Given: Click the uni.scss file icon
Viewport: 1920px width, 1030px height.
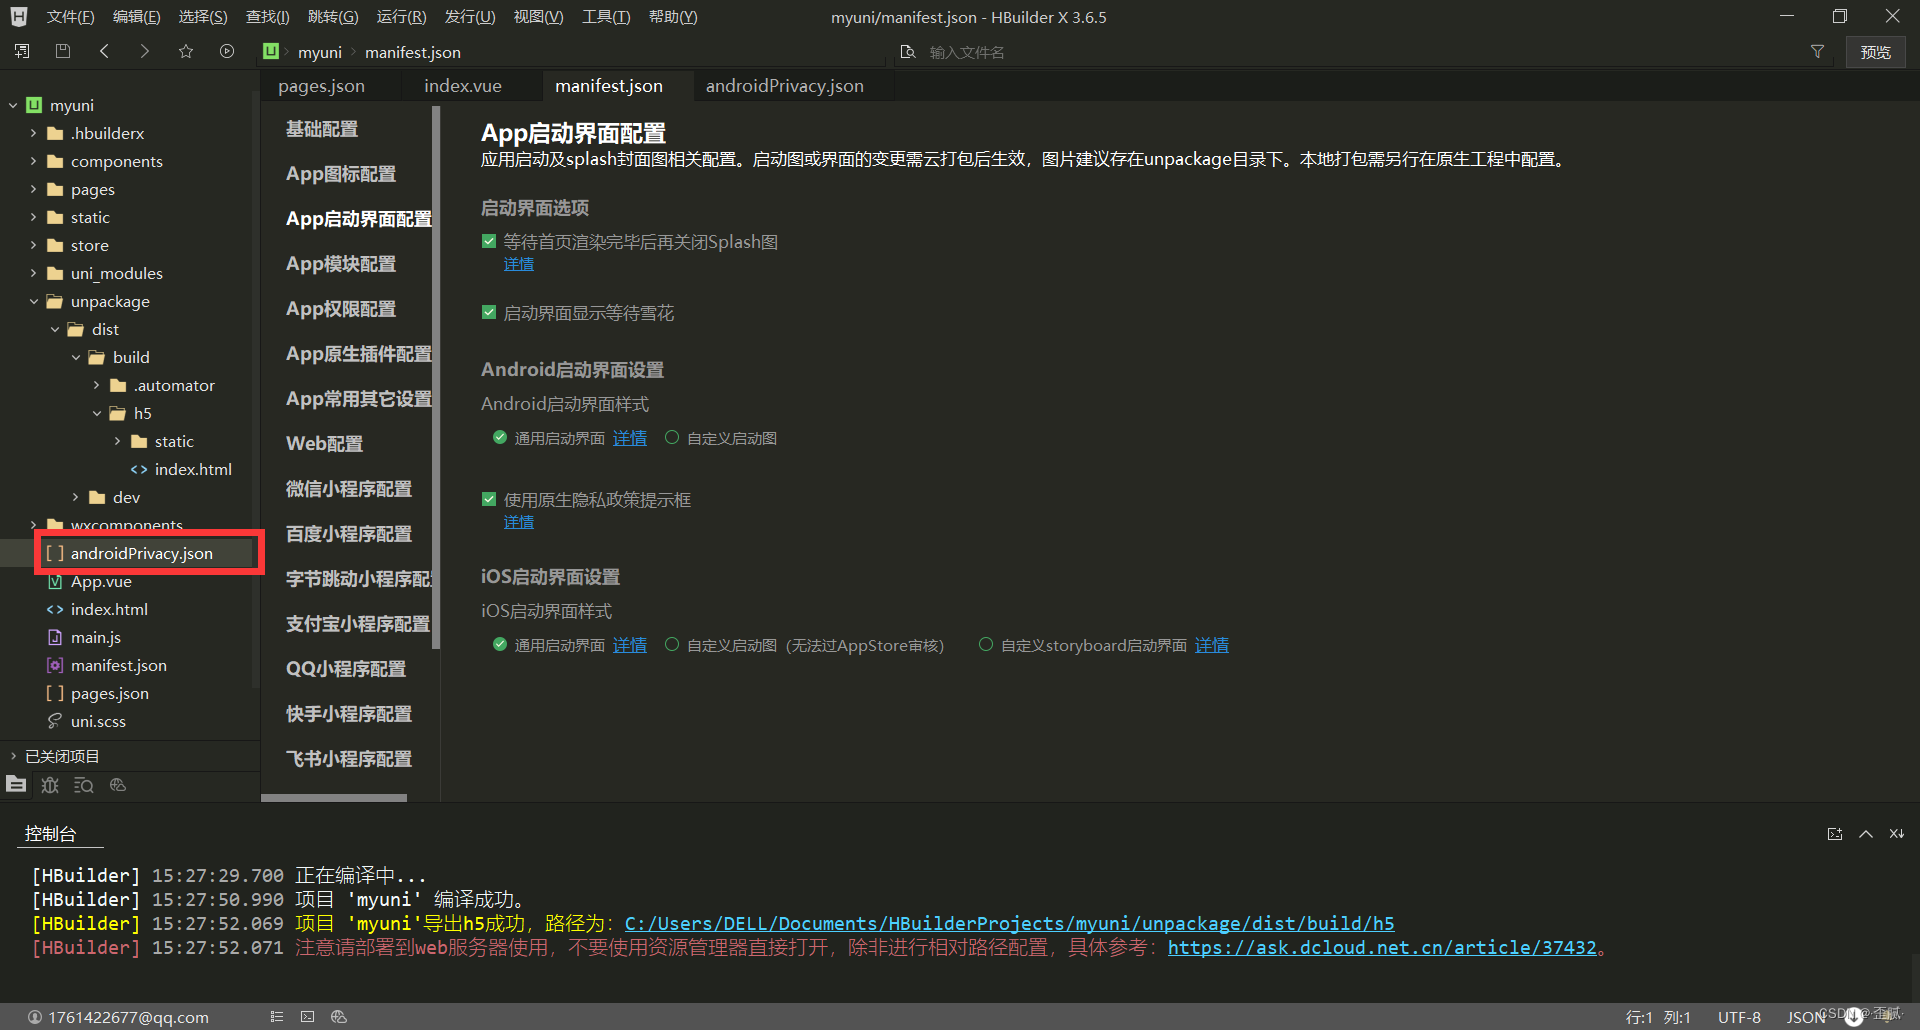Looking at the screenshot, I should 55,721.
